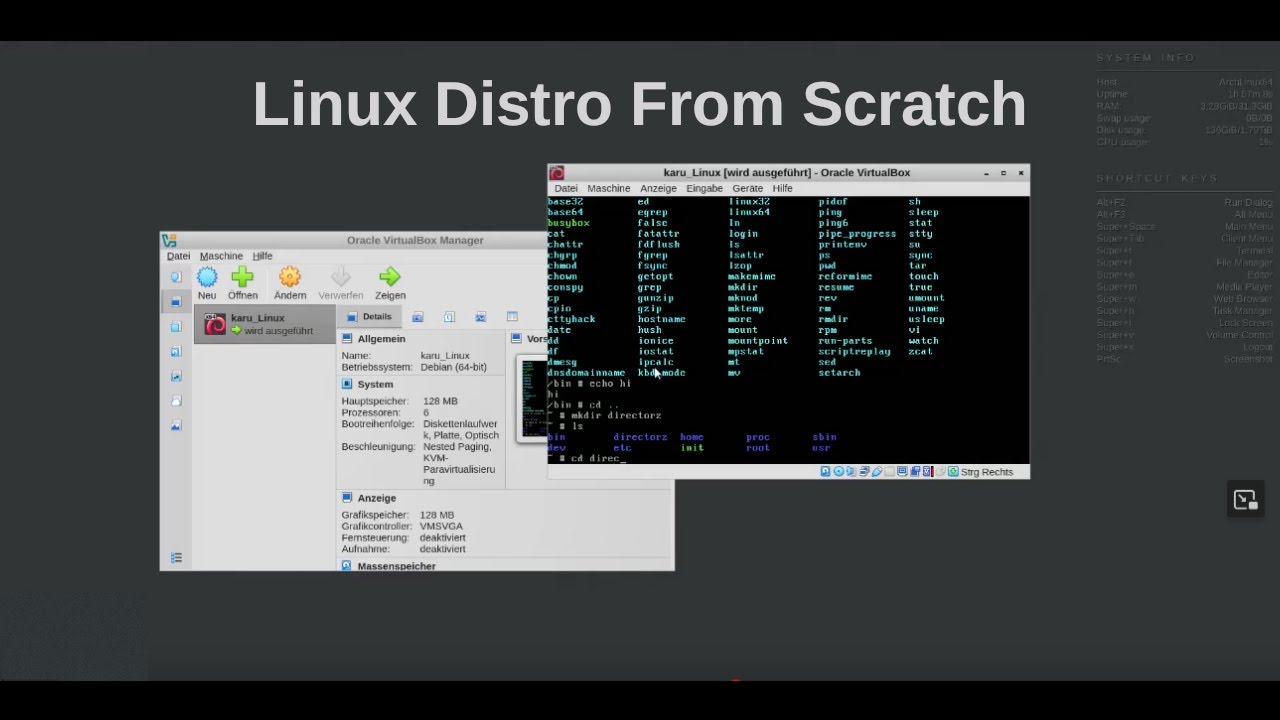Open VM settings with the Ändern gear icon
The width and height of the screenshot is (1280, 720).
point(290,277)
